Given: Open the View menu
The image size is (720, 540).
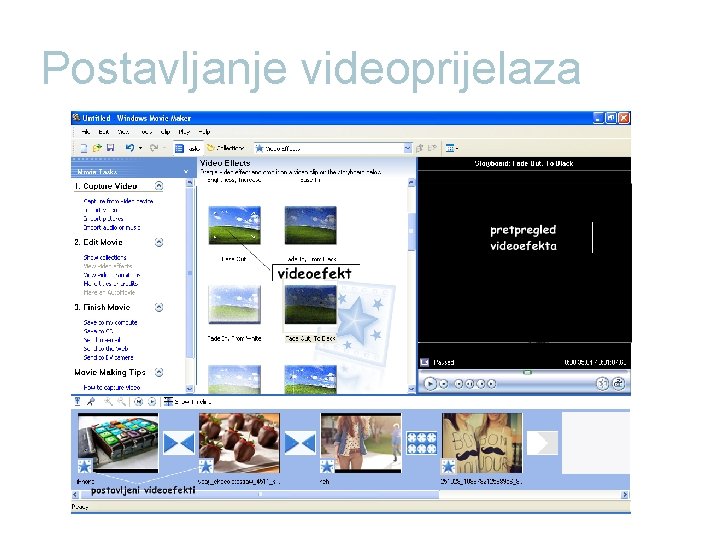Looking at the screenshot, I should pyautogui.click(x=124, y=132).
